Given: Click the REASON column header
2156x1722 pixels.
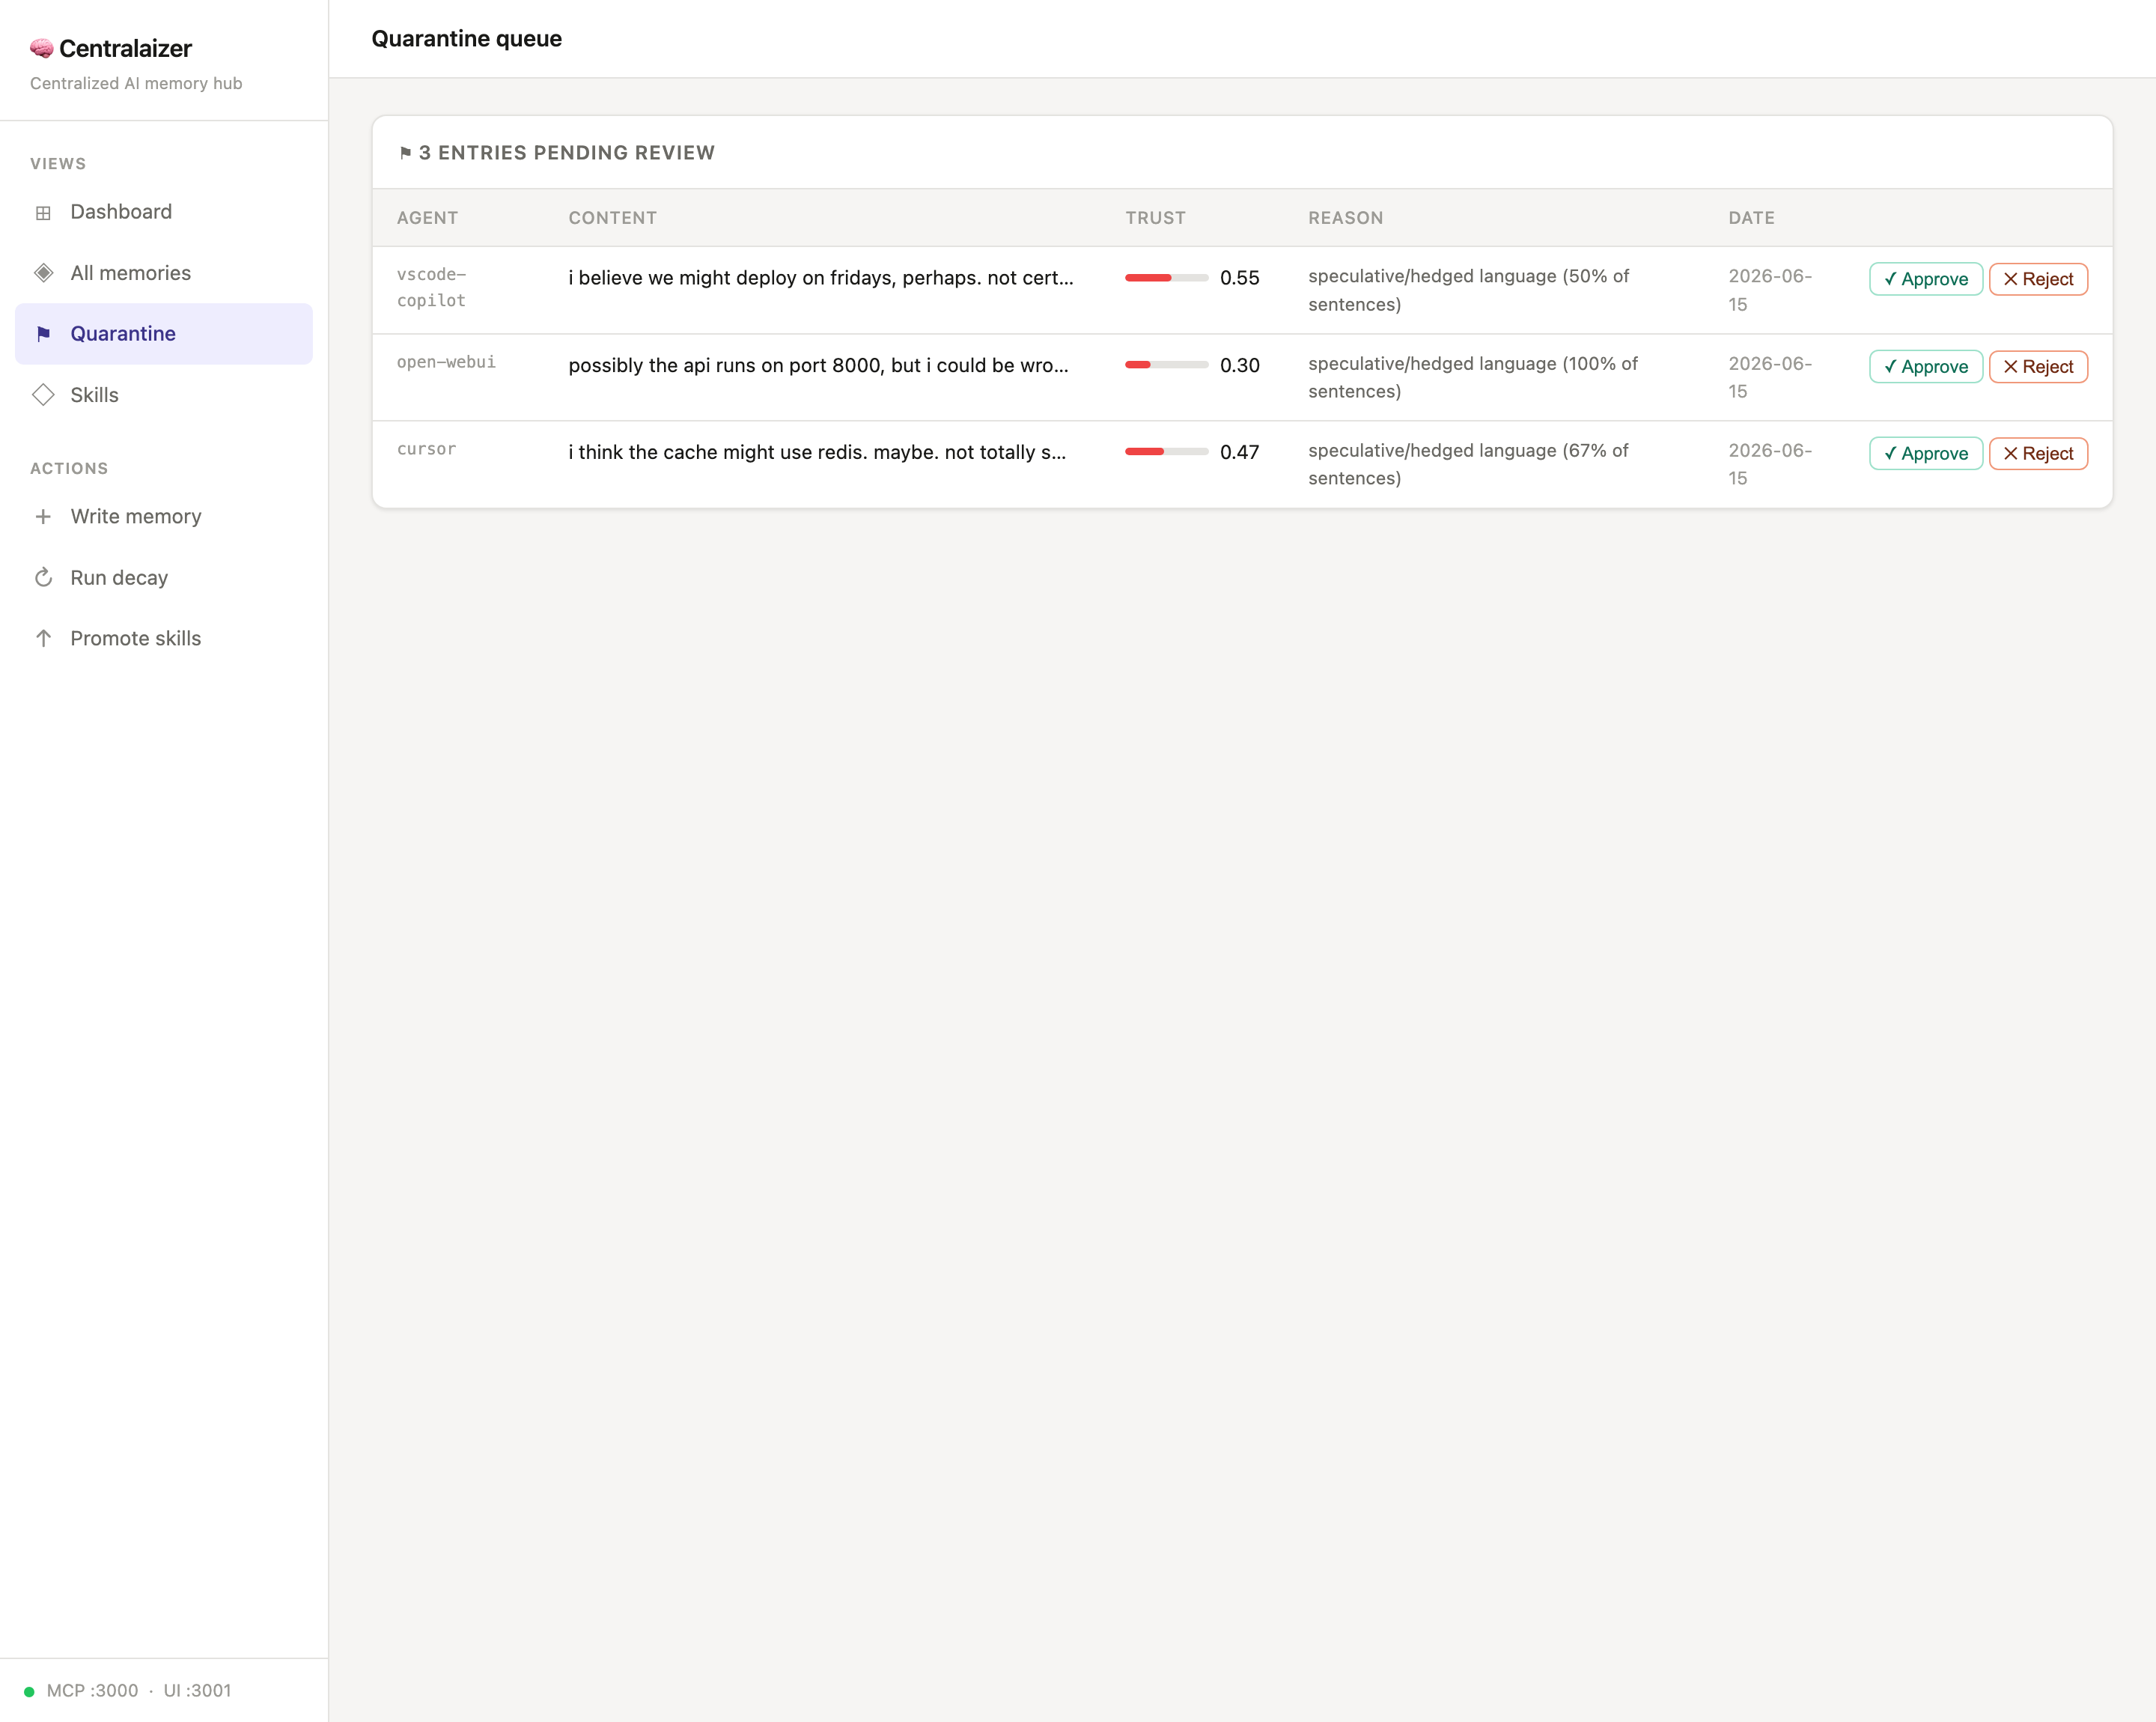Looking at the screenshot, I should (x=1345, y=218).
